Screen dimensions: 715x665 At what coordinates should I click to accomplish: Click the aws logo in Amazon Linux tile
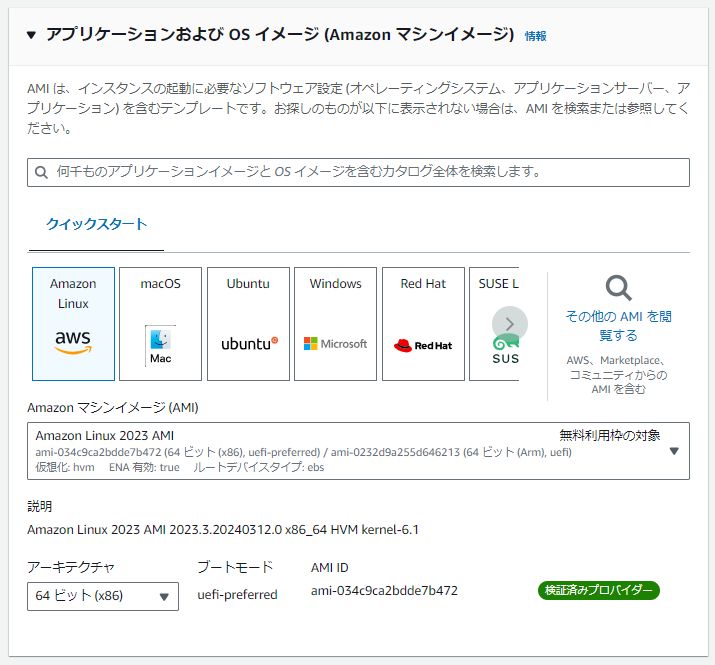[73, 342]
